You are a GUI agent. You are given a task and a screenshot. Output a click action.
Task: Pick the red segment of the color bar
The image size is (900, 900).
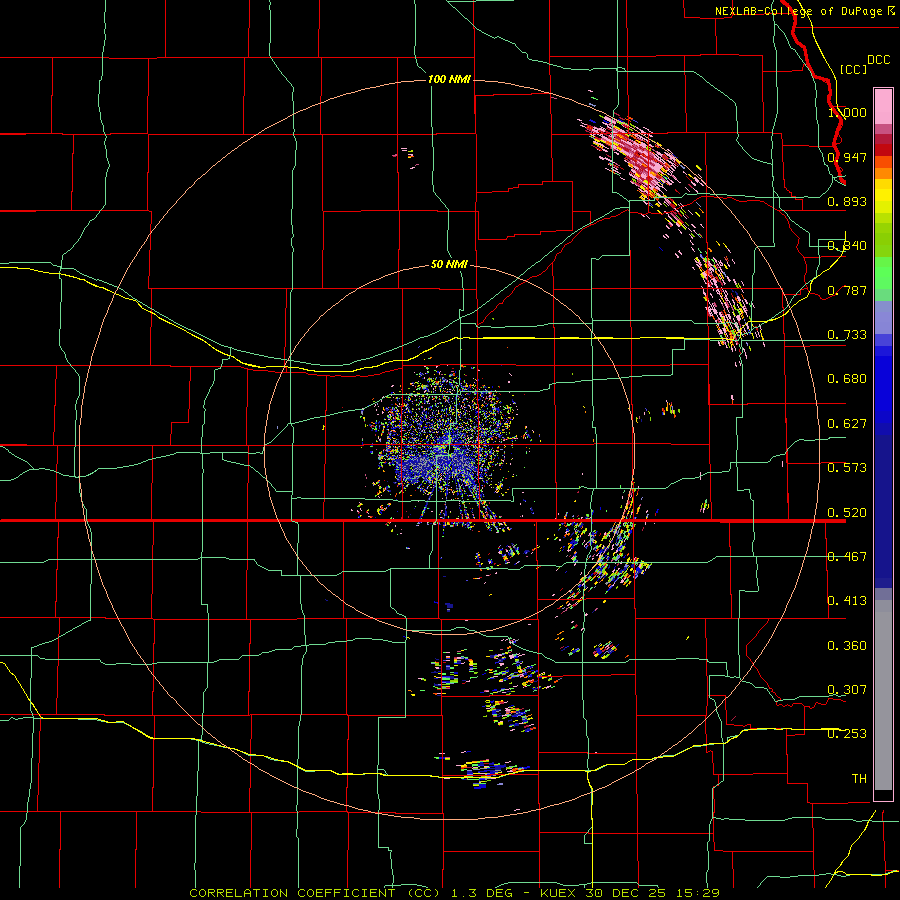pyautogui.click(x=883, y=150)
